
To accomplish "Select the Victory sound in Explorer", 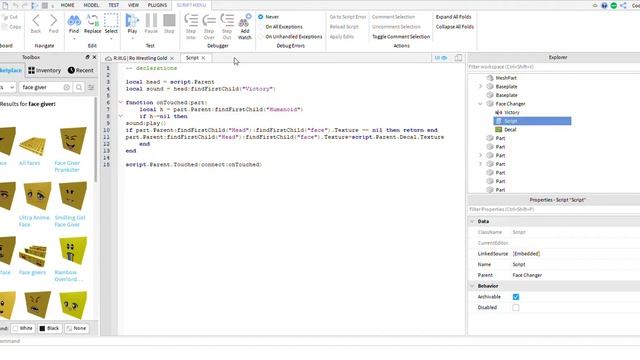I will [511, 112].
